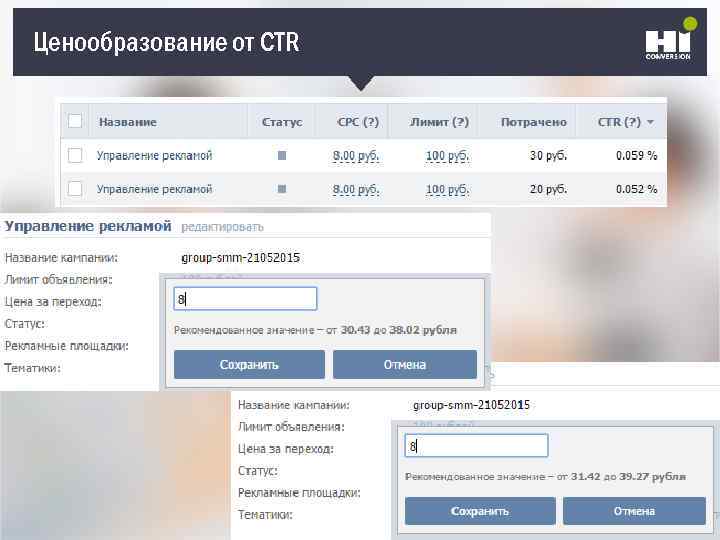This screenshot has height=540, width=720.
Task: Click the recommendation text 'от 30.43 до 38.02 рубля'
Action: coord(391,330)
